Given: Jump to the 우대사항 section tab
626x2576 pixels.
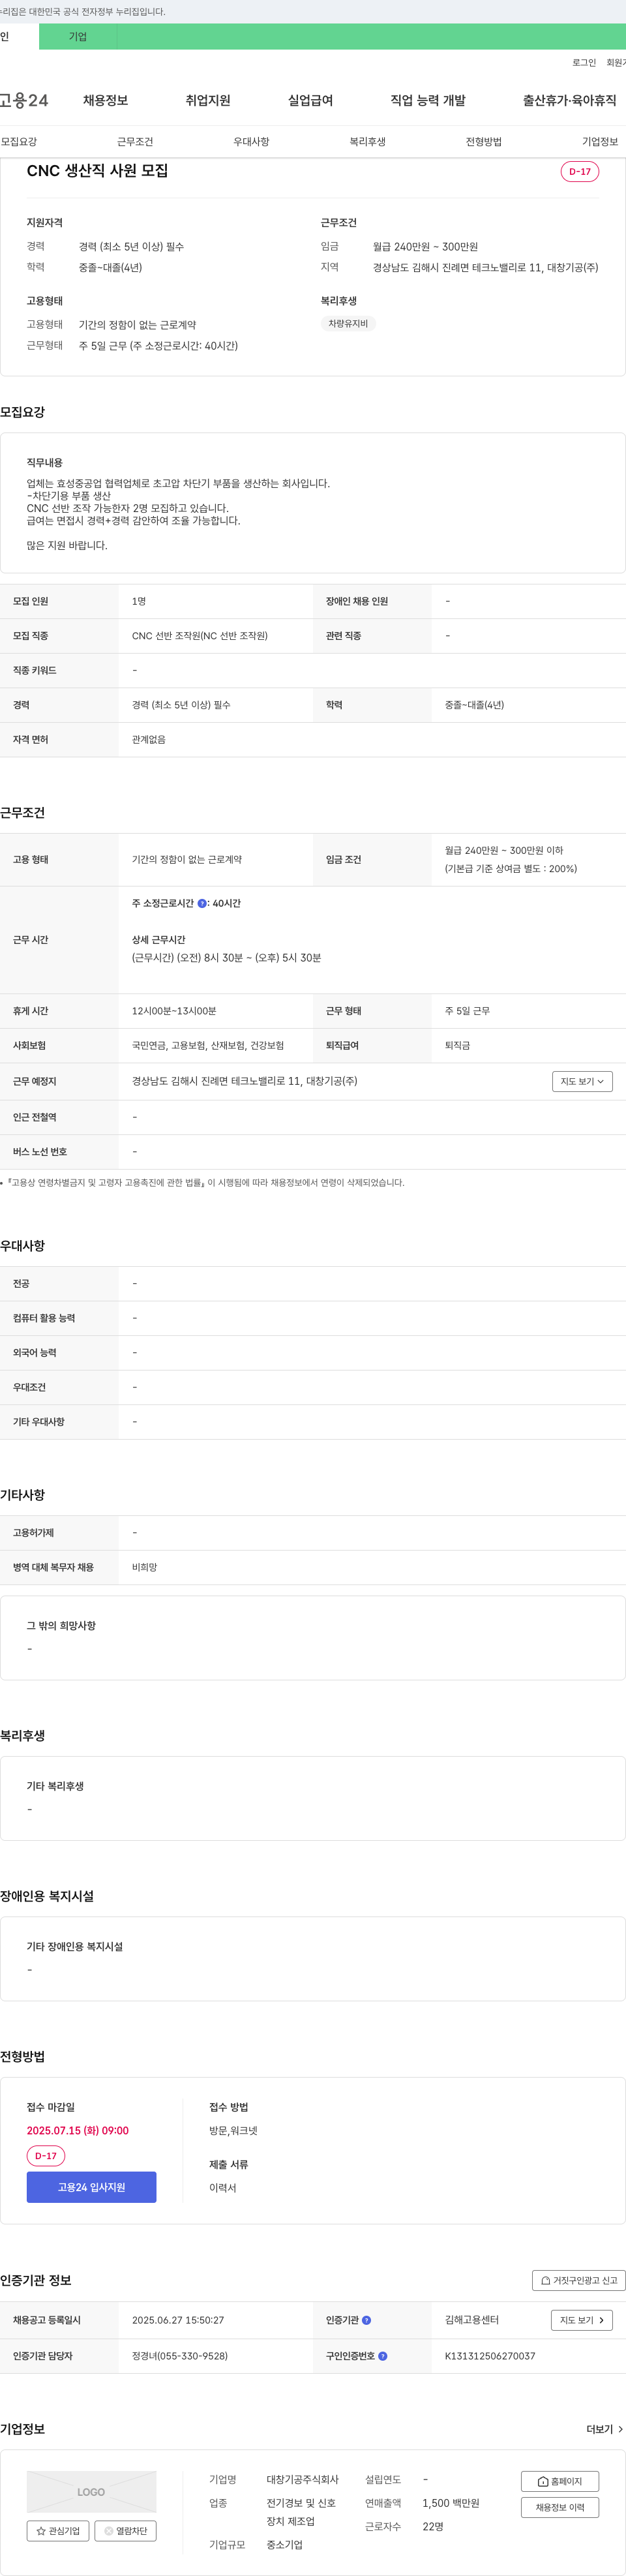Looking at the screenshot, I should (251, 142).
